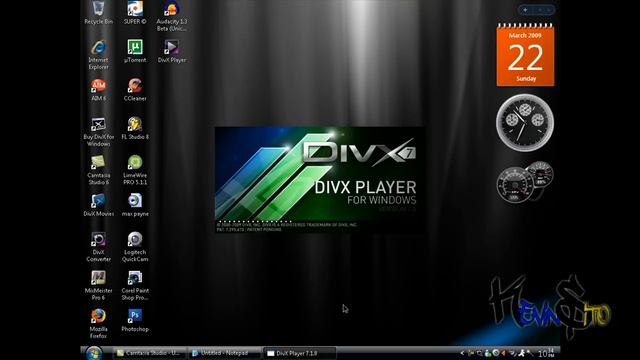Open the CPU meter gauge gadget

(x=525, y=182)
